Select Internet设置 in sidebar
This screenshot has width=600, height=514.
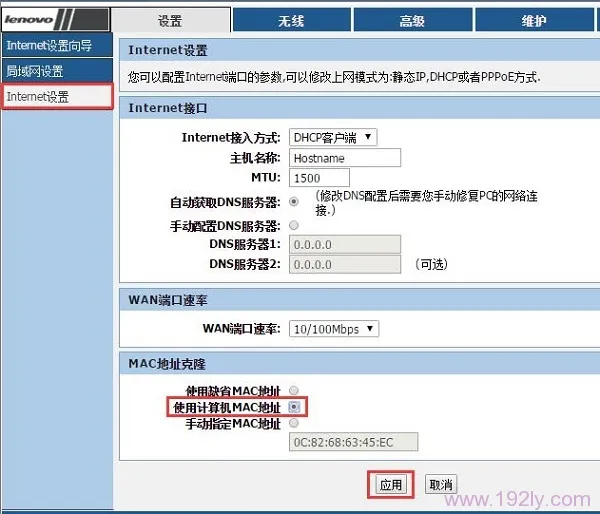(38, 96)
